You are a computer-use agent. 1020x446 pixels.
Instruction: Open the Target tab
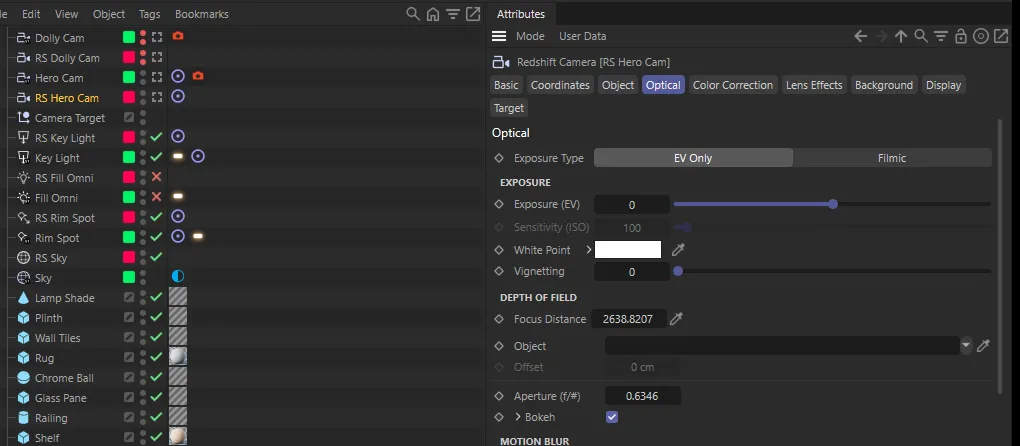coord(509,108)
